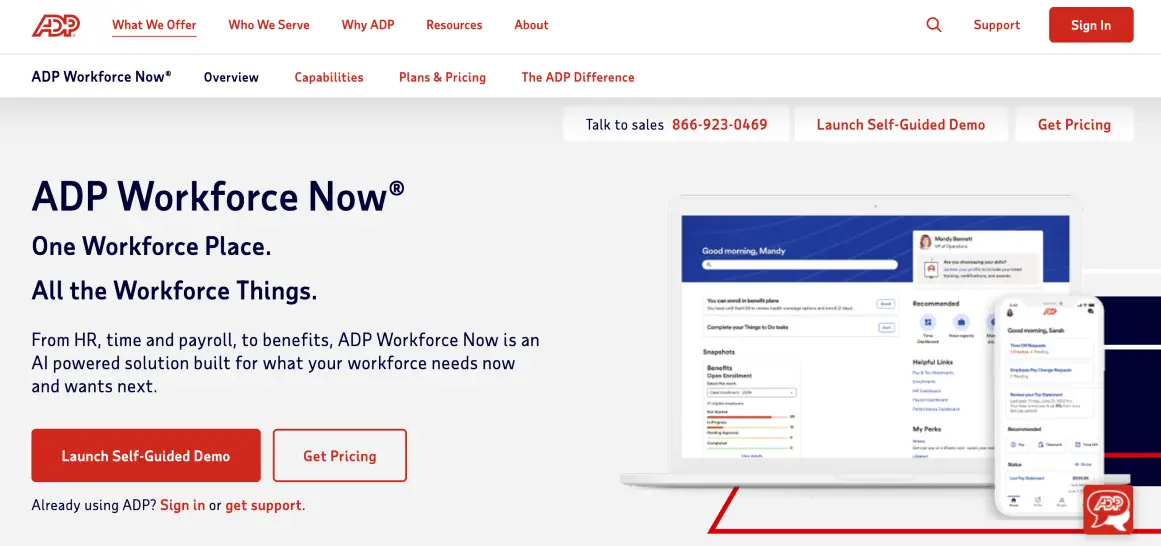Screen dimensions: 1161x546
Task: Open the Why ADP menu
Action: (368, 25)
